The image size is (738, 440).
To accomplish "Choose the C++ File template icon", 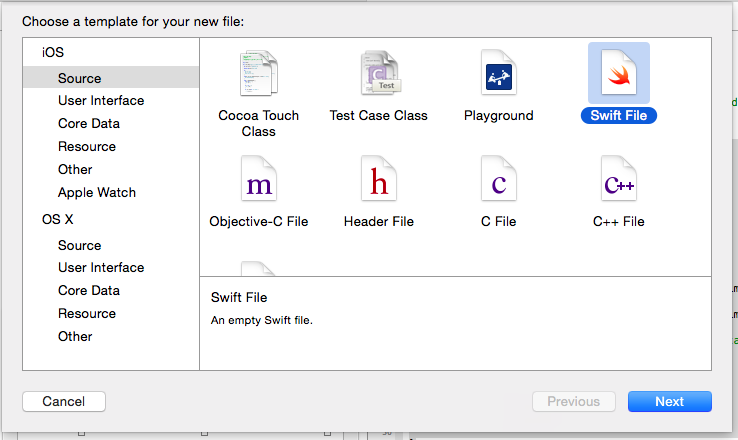I will coord(618,179).
